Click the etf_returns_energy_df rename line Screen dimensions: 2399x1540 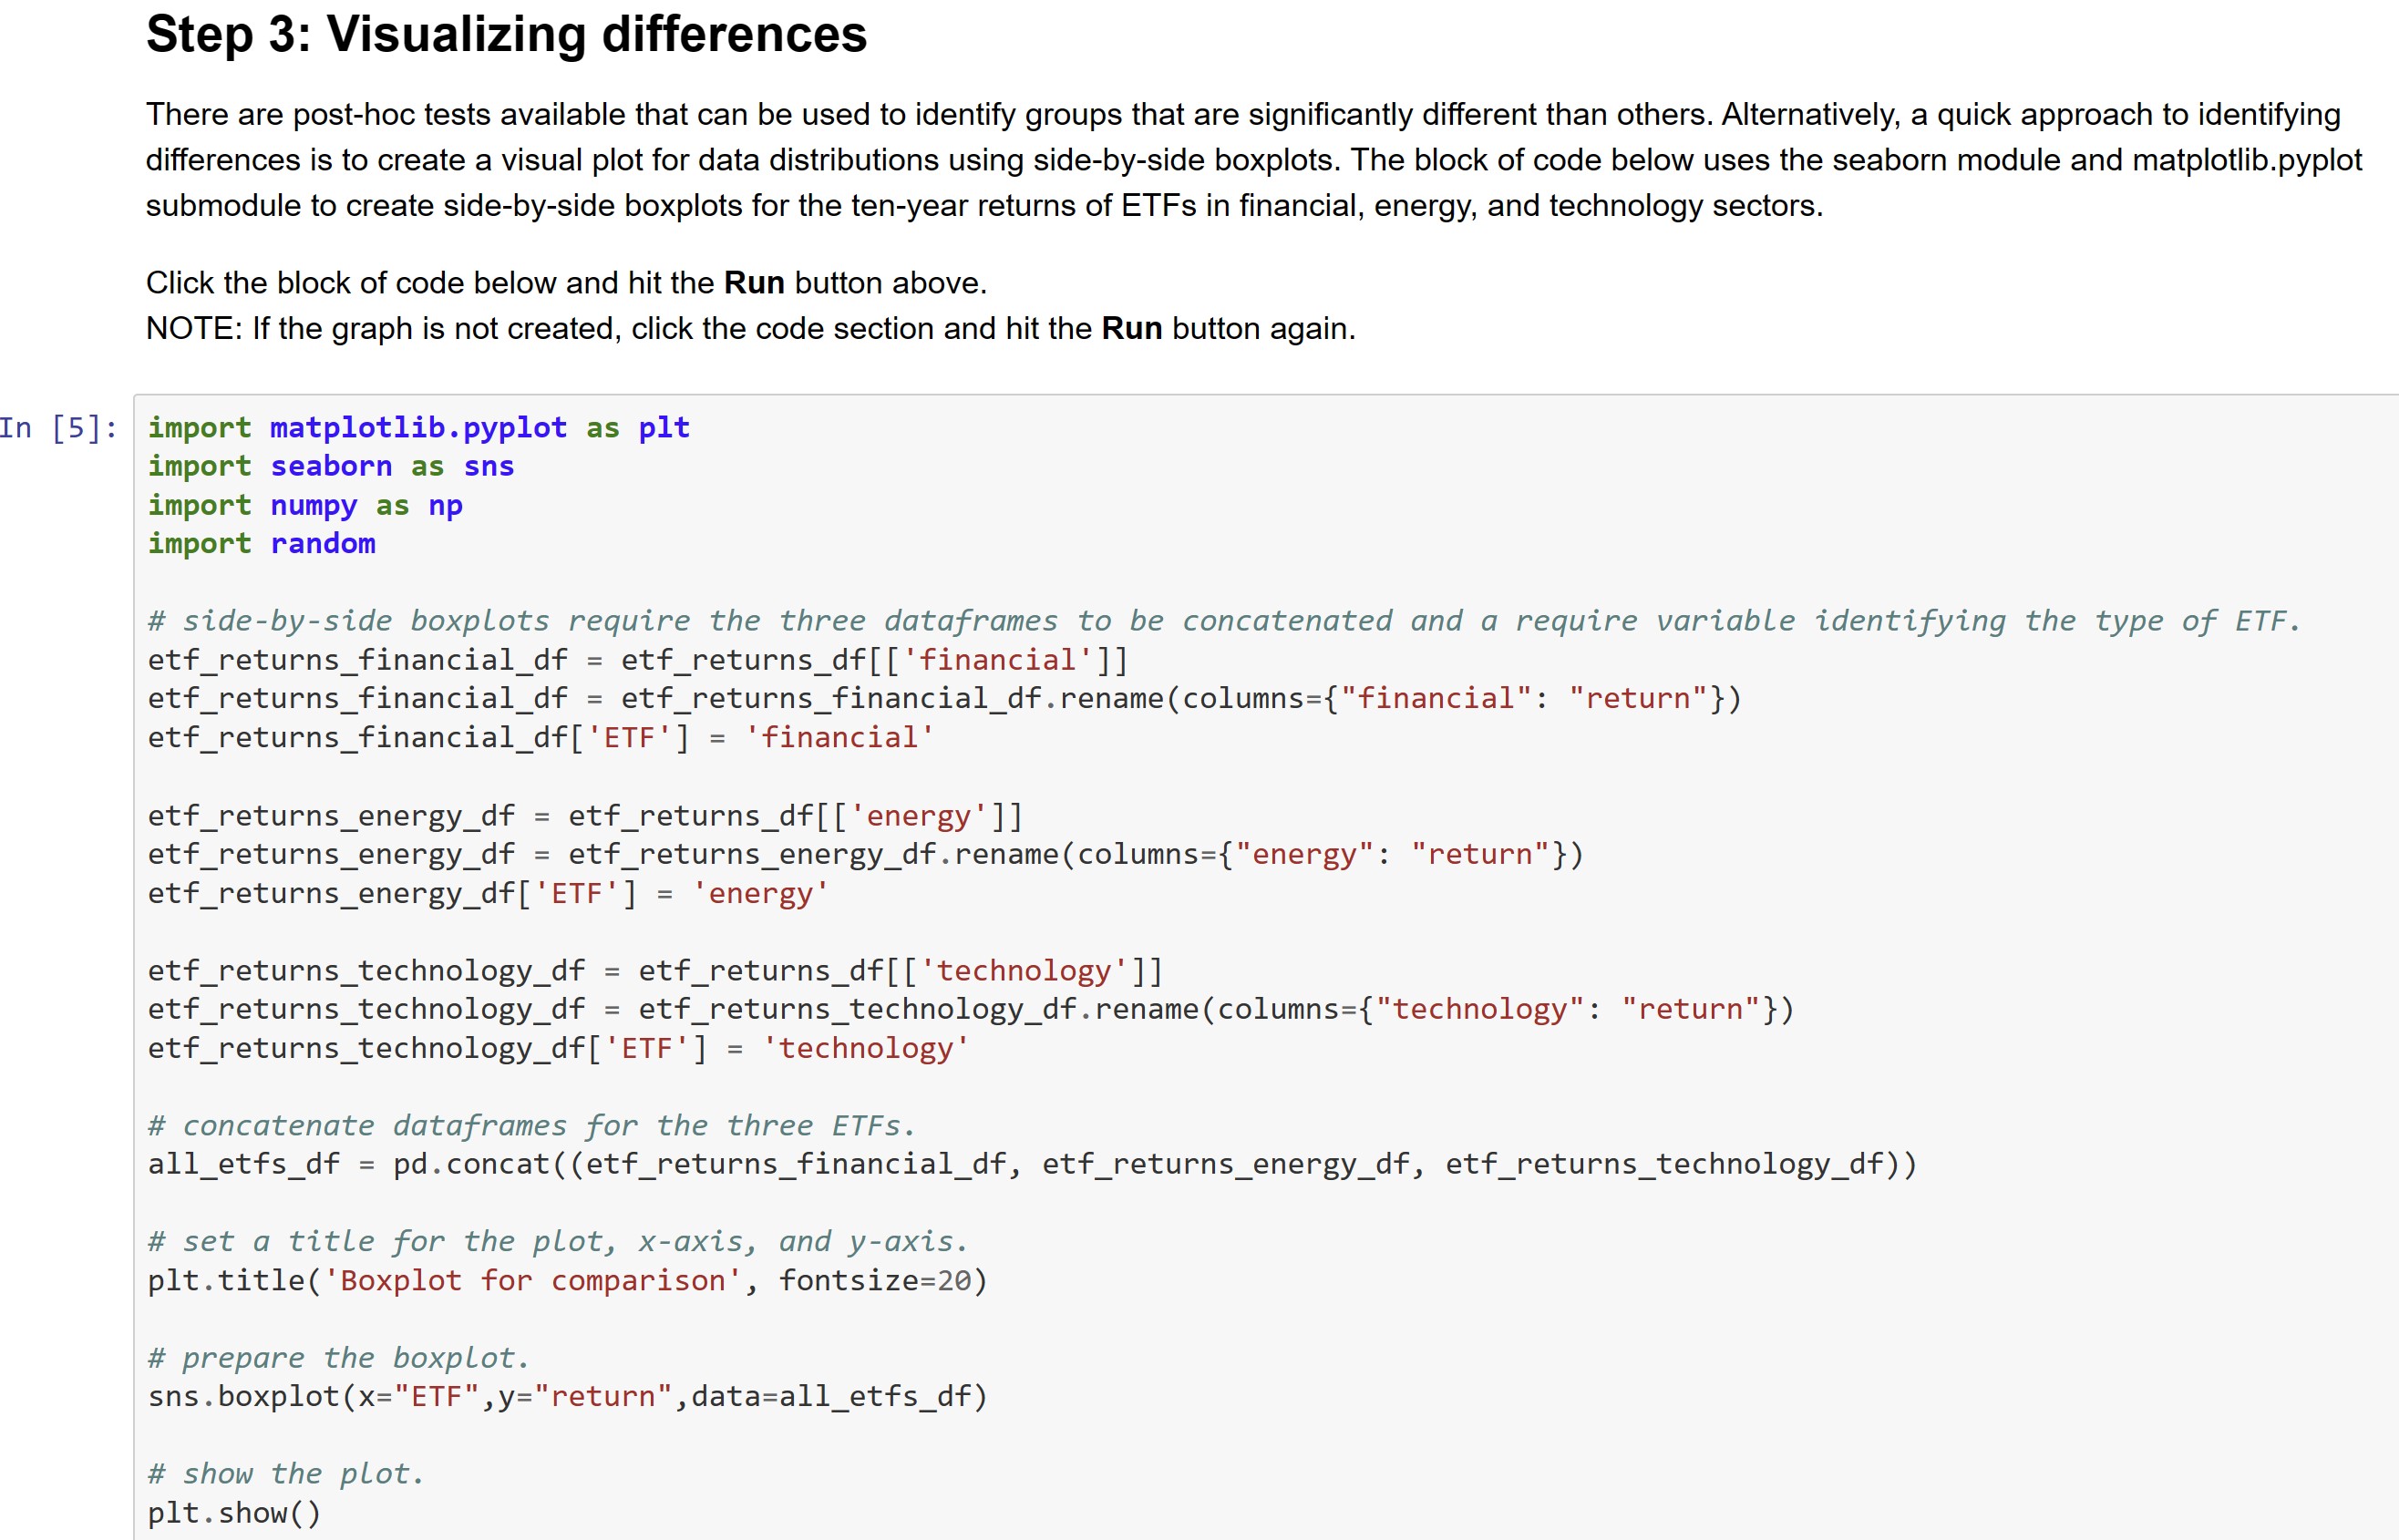865,855
